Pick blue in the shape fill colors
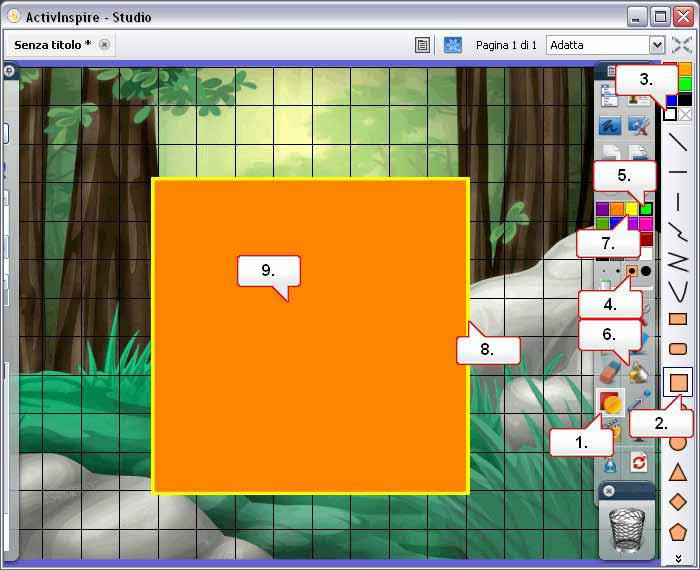This screenshot has width=700, height=570. click(671, 100)
